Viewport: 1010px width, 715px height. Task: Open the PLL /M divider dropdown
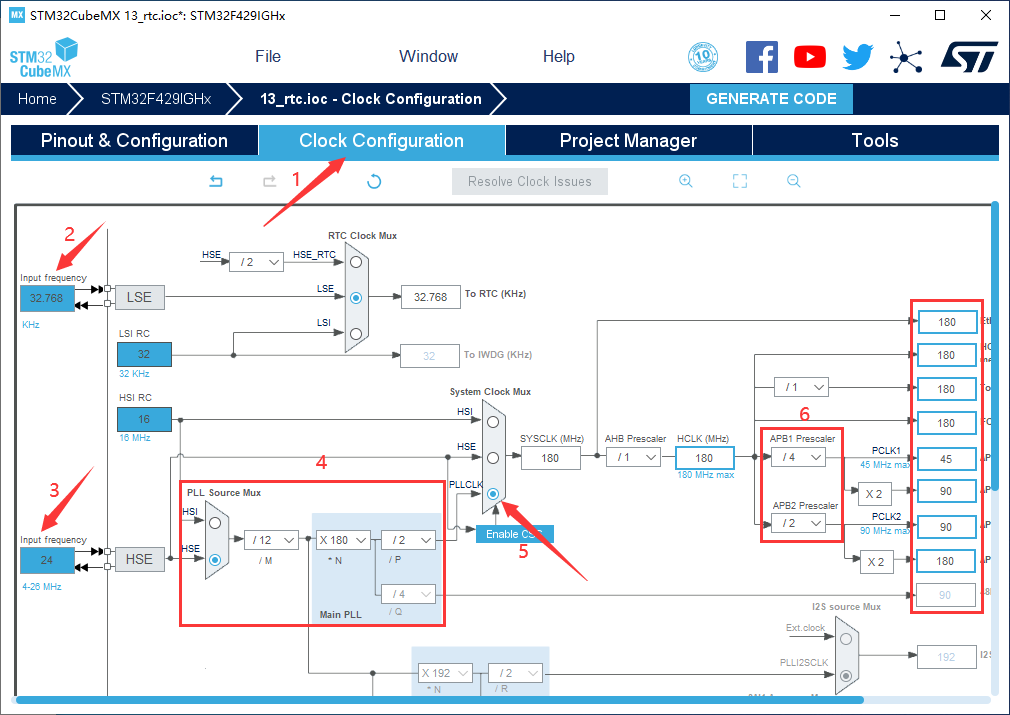[x=271, y=540]
